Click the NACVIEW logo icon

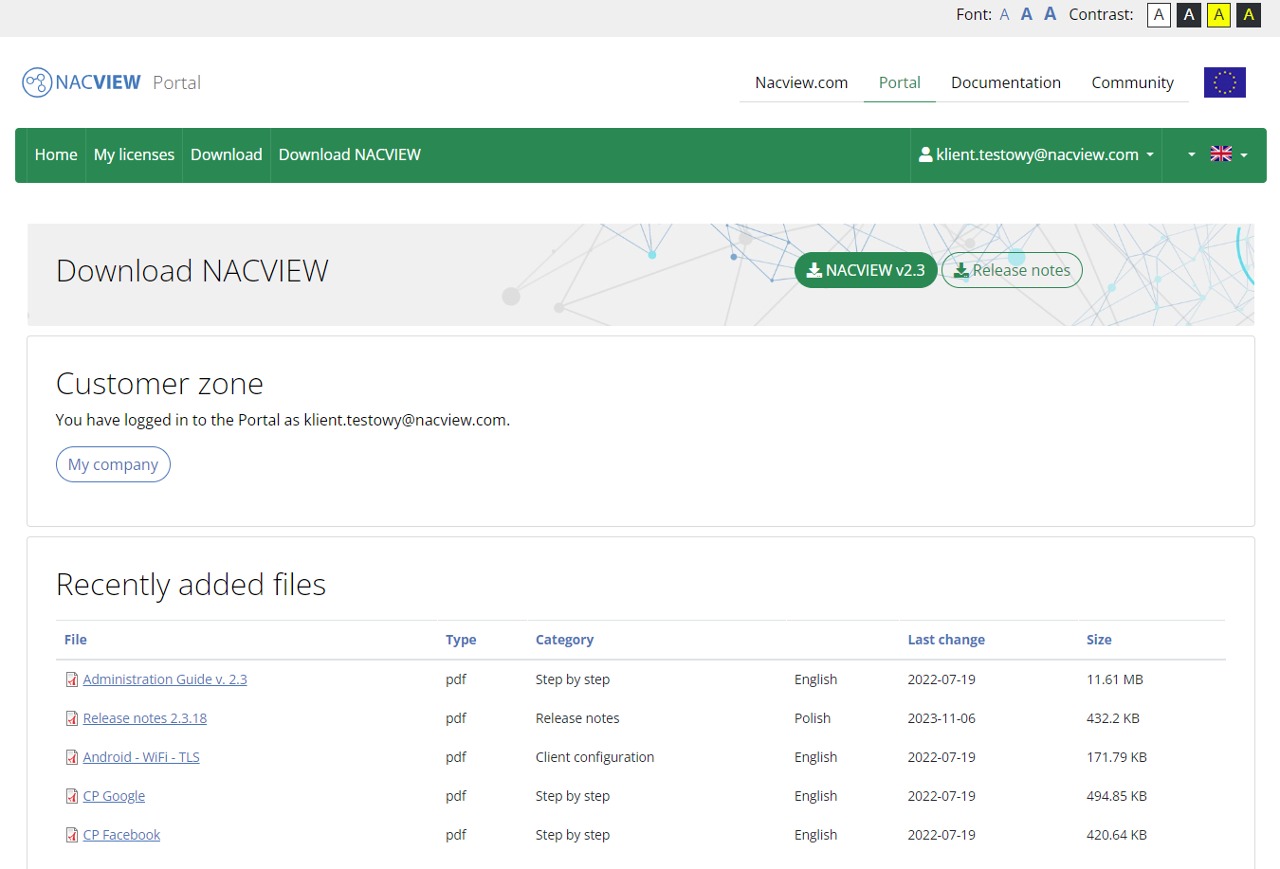click(x=37, y=81)
